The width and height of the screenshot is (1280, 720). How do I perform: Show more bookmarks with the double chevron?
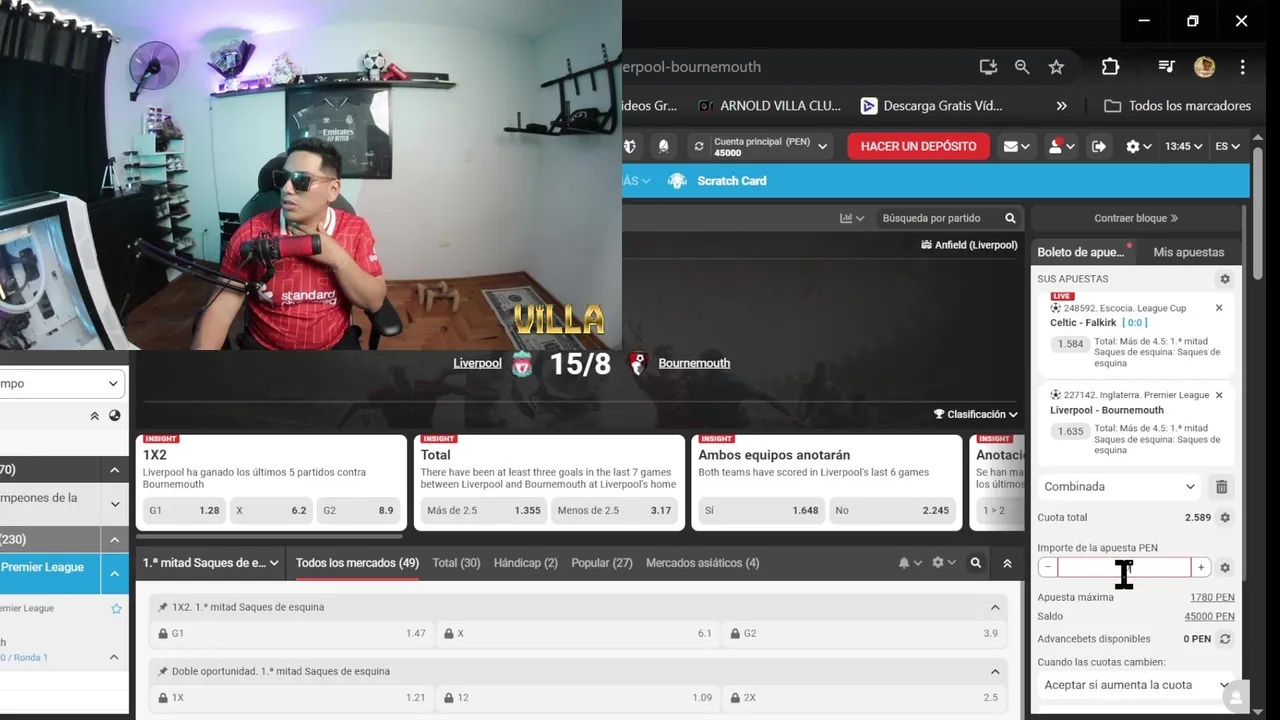(x=1062, y=105)
